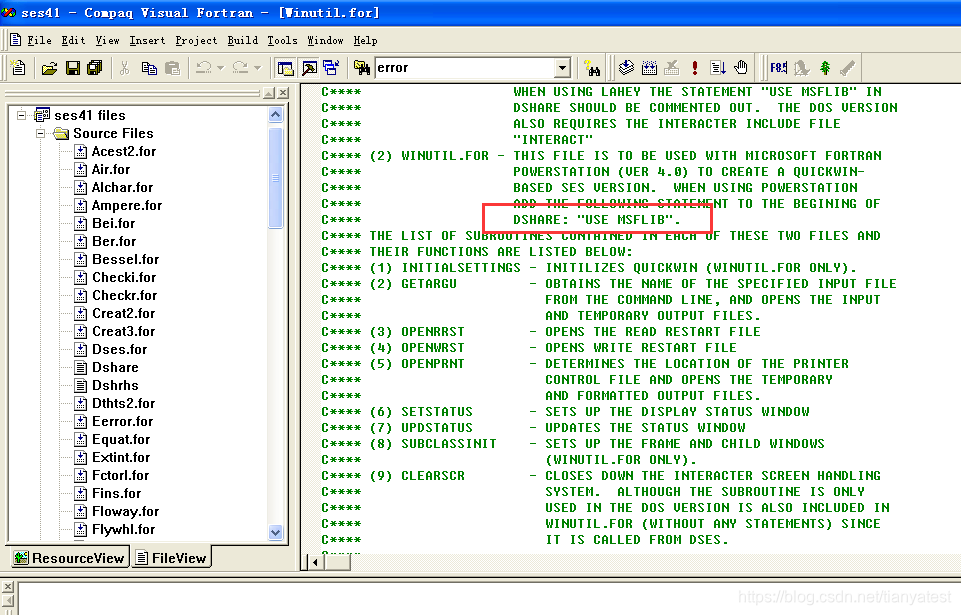This screenshot has width=961, height=615.
Task: Toggle the Workspace pane icon
Action: tap(286, 68)
